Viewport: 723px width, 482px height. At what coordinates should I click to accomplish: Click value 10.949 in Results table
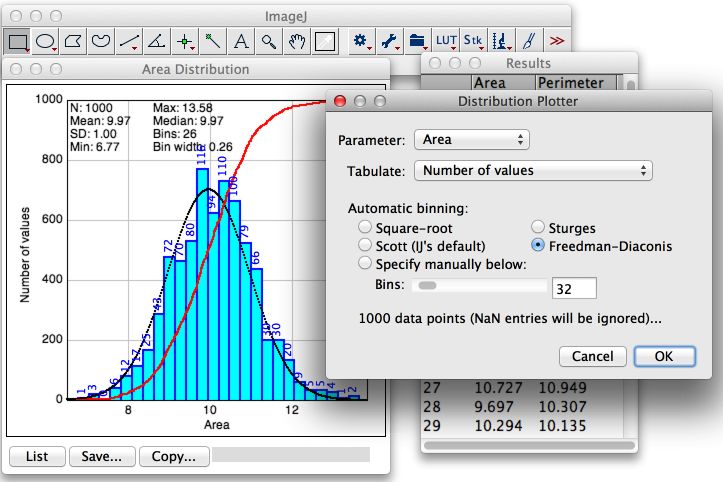(x=563, y=387)
